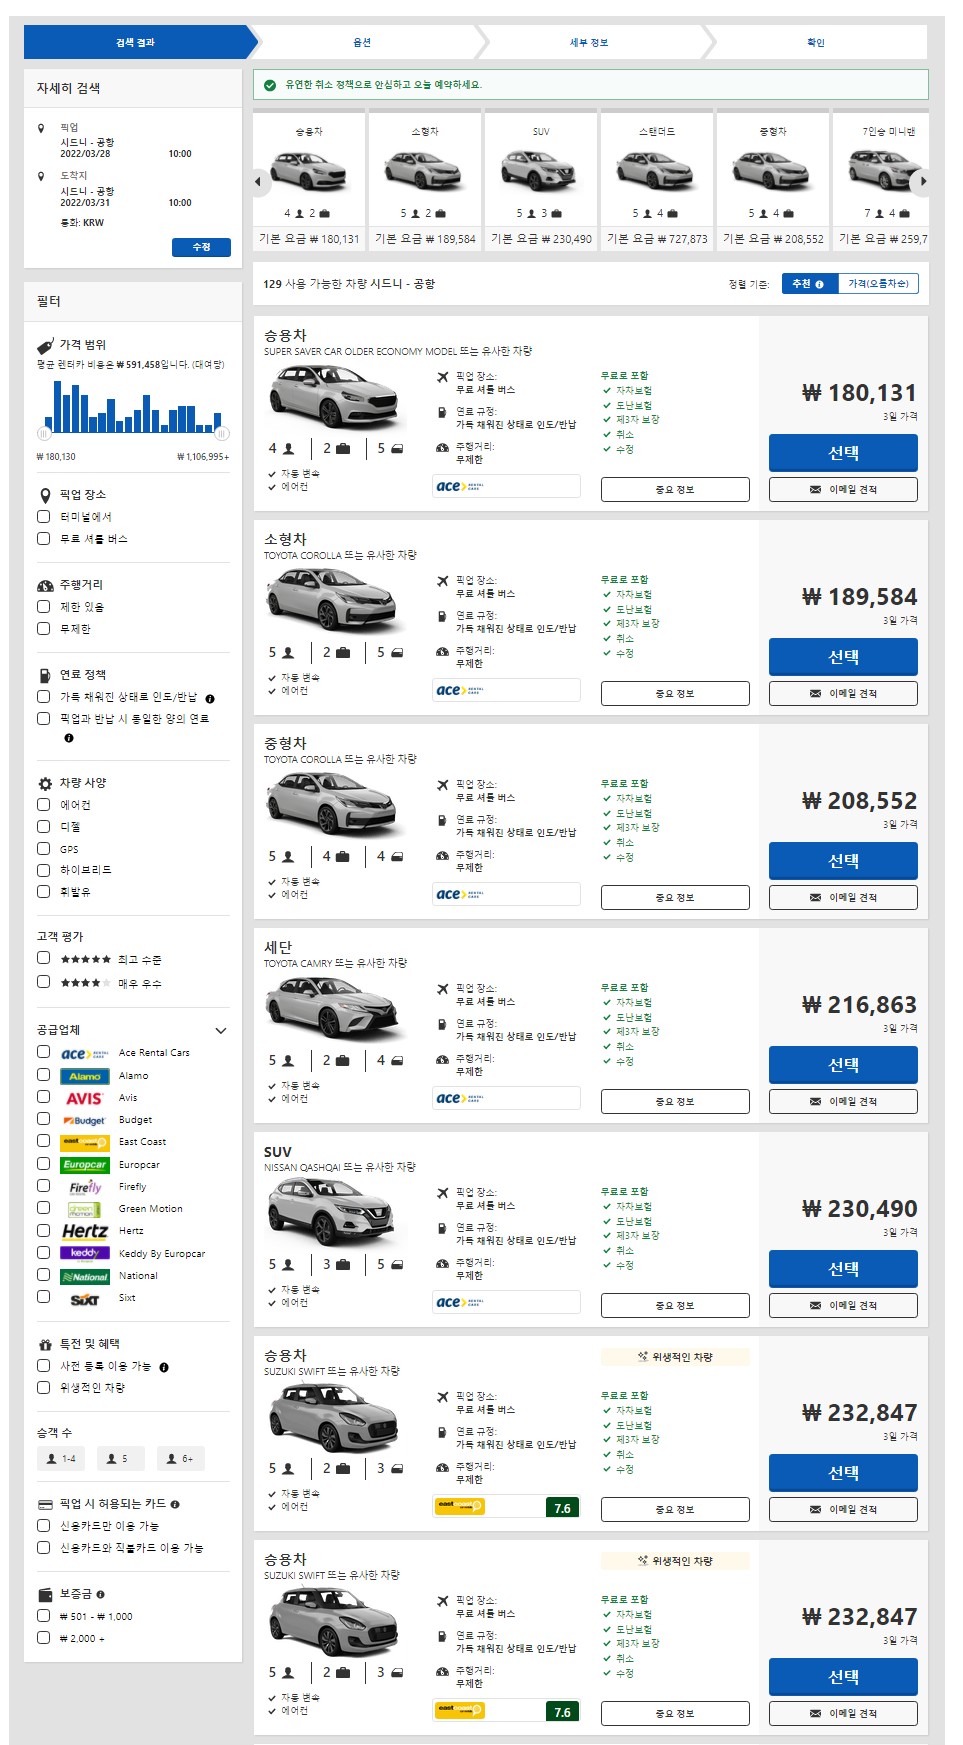Click 선택 for the ₩180,131 car
The height and width of the screenshot is (1745, 963).
coord(843,453)
